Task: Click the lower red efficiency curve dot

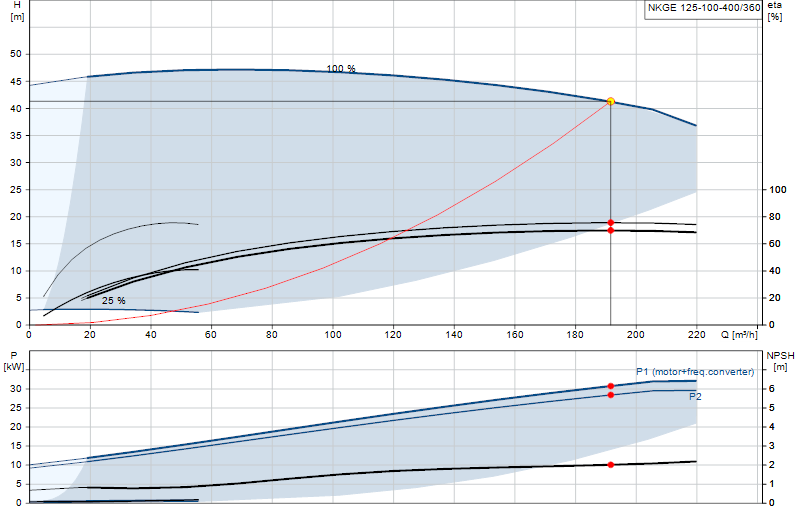Action: coord(611,231)
